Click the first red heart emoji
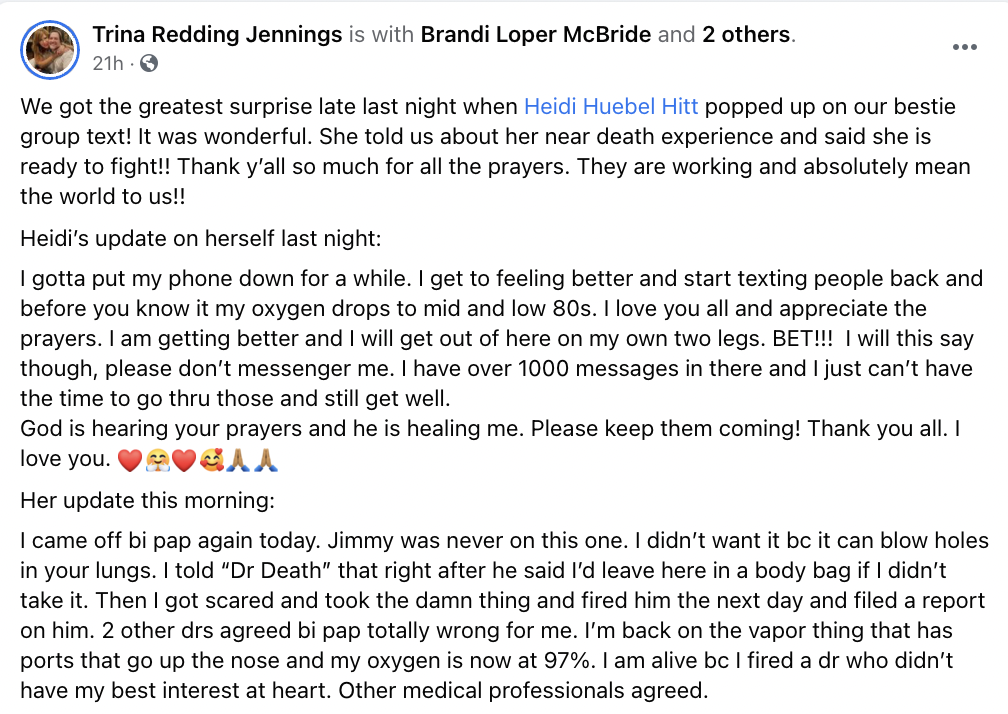Screen dimensions: 1008x714 (x=130, y=460)
